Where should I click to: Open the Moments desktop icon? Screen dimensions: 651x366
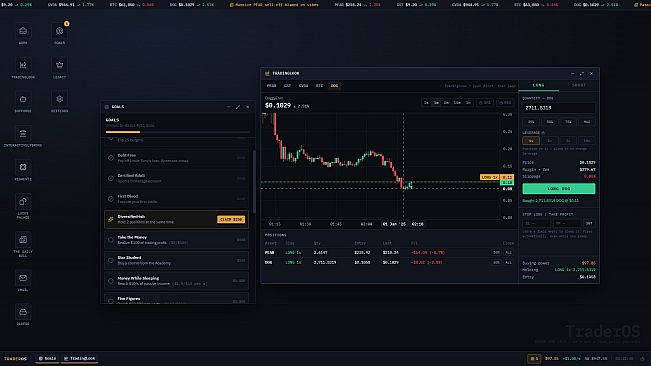click(x=23, y=167)
